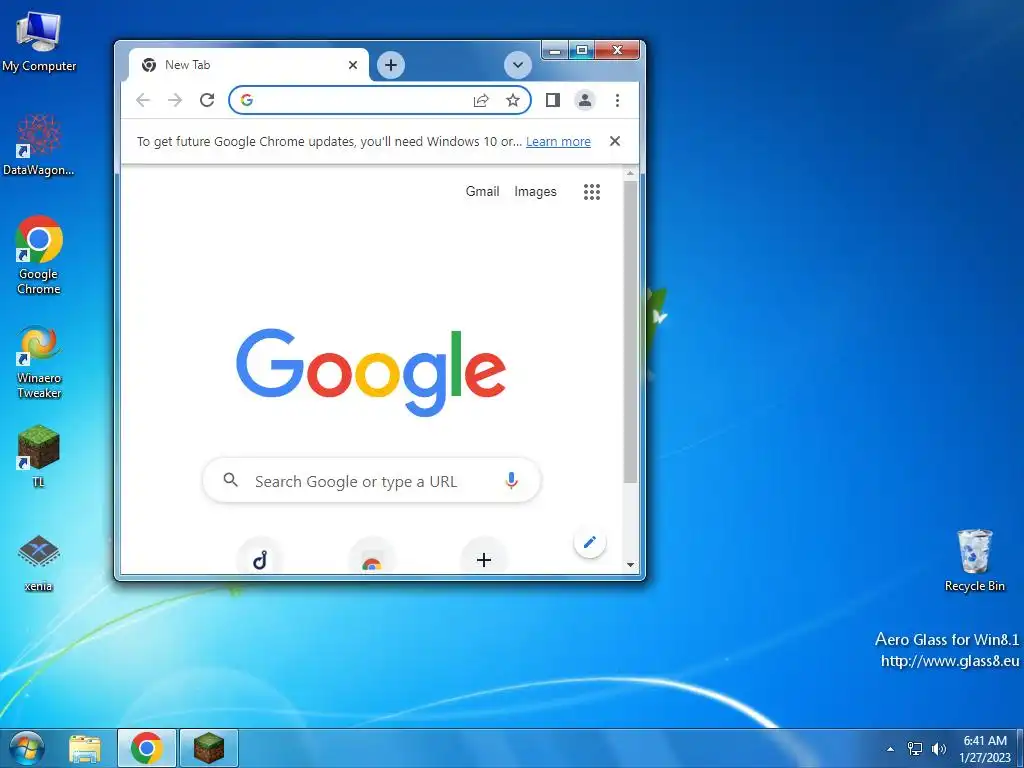Click the Google logo
The image size is (1024, 768).
(x=371, y=372)
